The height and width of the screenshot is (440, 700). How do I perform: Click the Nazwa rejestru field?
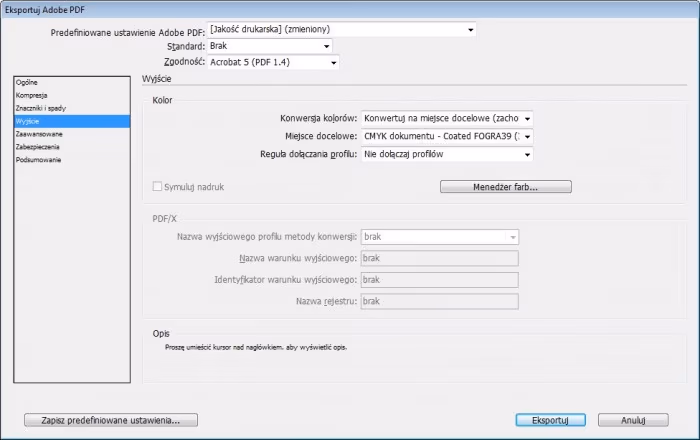pos(440,301)
